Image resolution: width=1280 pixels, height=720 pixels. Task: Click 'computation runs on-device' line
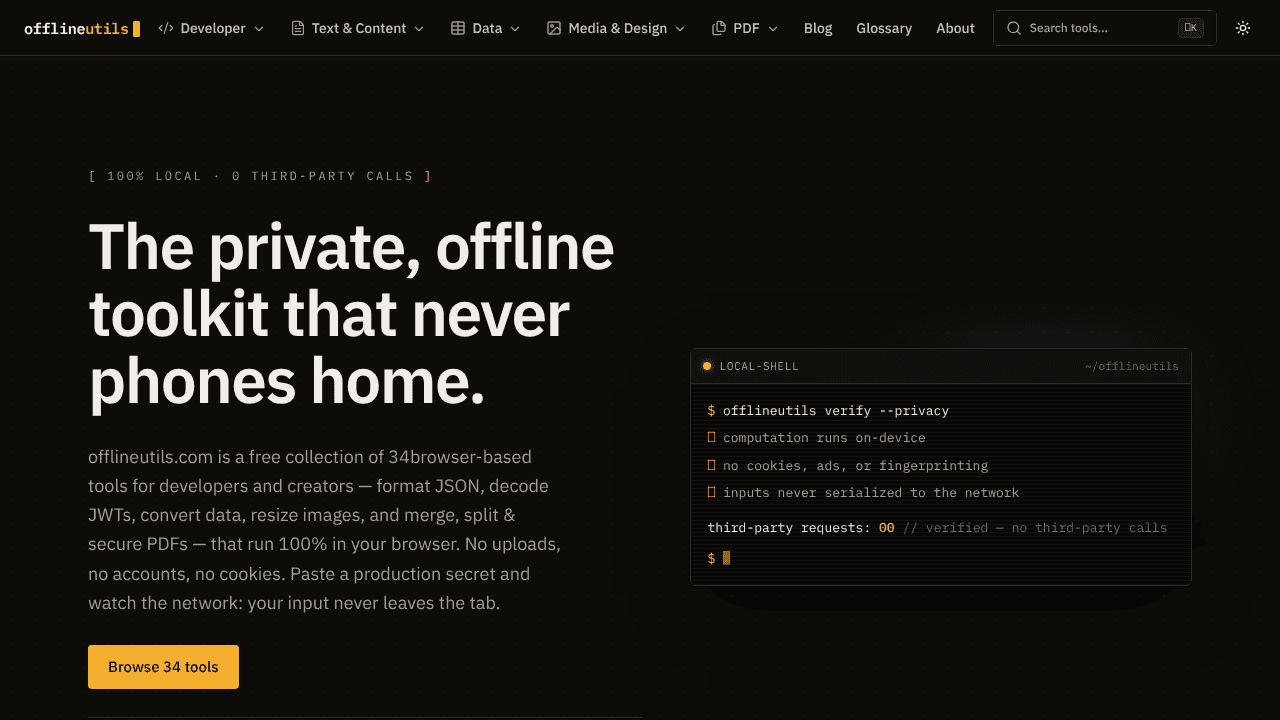824,438
